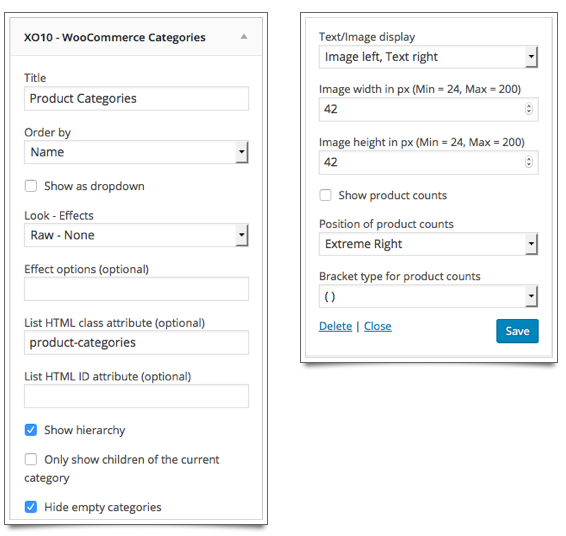566x536 pixels.
Task: Enable Only show children of current category
Action: tap(31, 459)
